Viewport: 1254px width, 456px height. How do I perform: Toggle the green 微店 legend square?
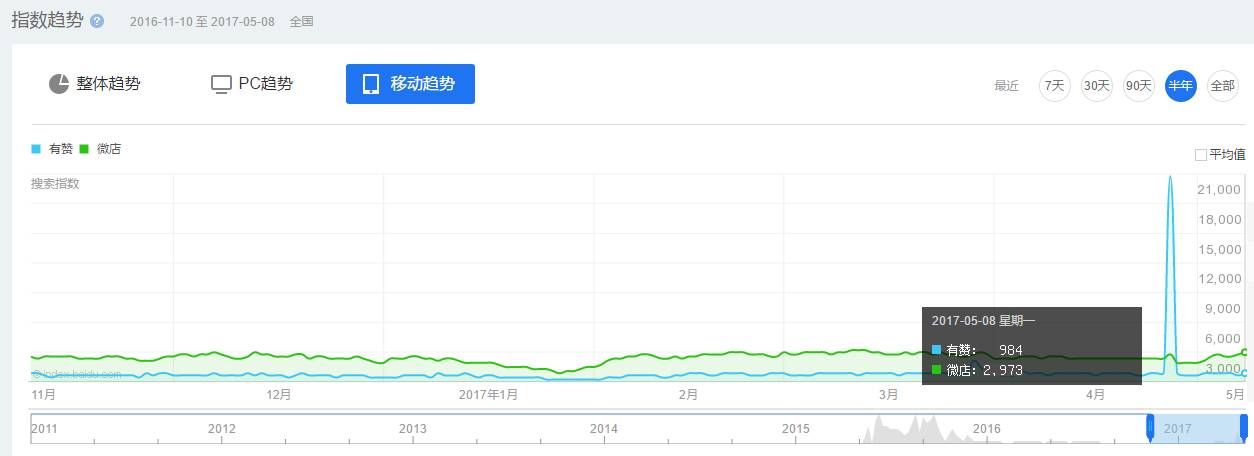(84, 149)
